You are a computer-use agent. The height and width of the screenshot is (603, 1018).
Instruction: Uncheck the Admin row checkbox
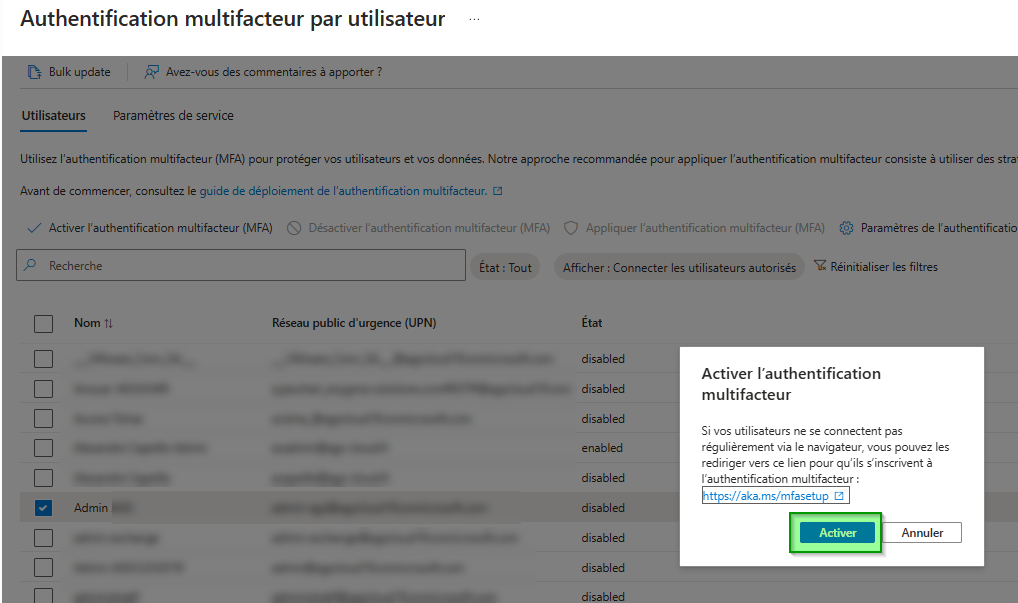click(43, 507)
